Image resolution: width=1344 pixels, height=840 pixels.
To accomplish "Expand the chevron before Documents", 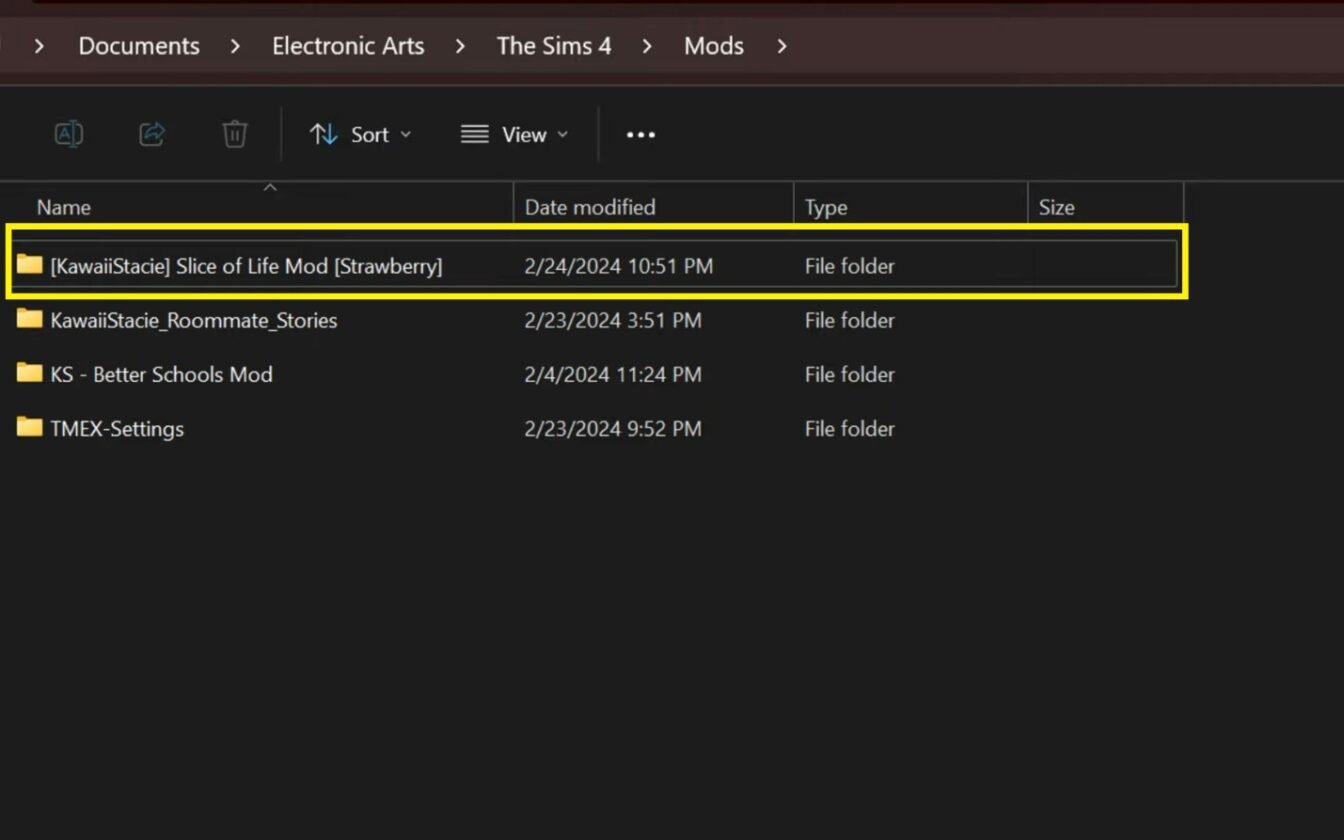I will (x=39, y=46).
